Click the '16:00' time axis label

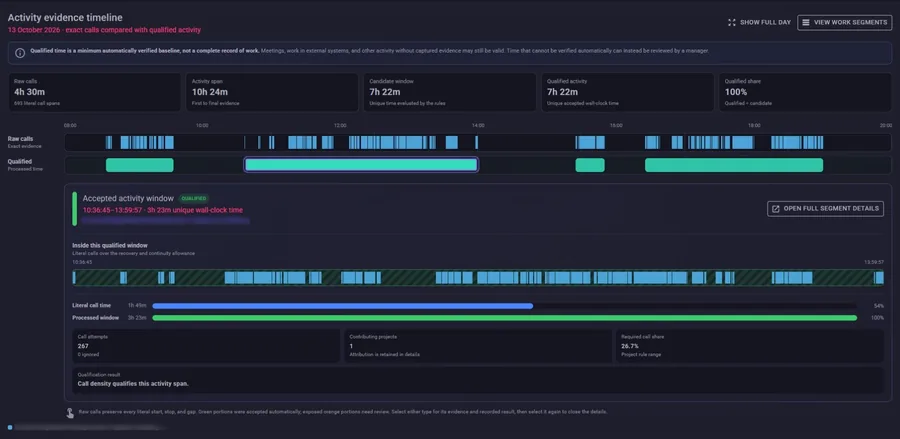(x=616, y=125)
